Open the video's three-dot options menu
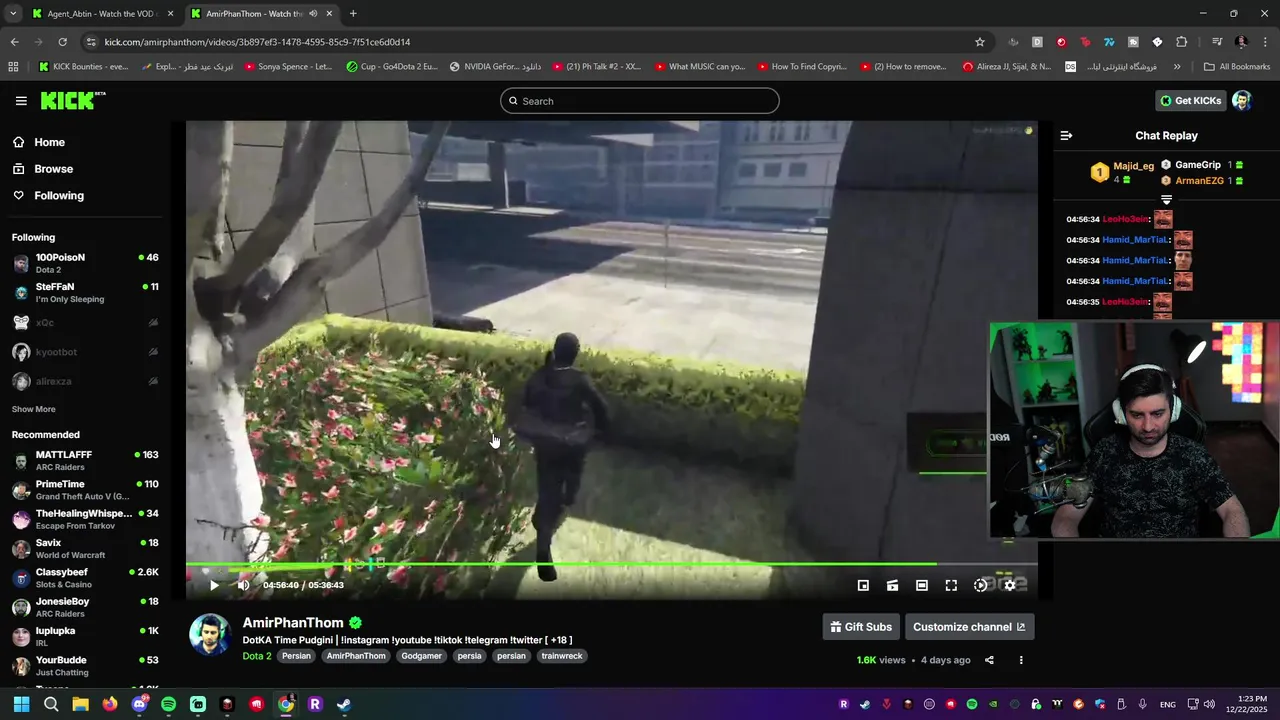Viewport: 1280px width, 720px height. [1021, 660]
